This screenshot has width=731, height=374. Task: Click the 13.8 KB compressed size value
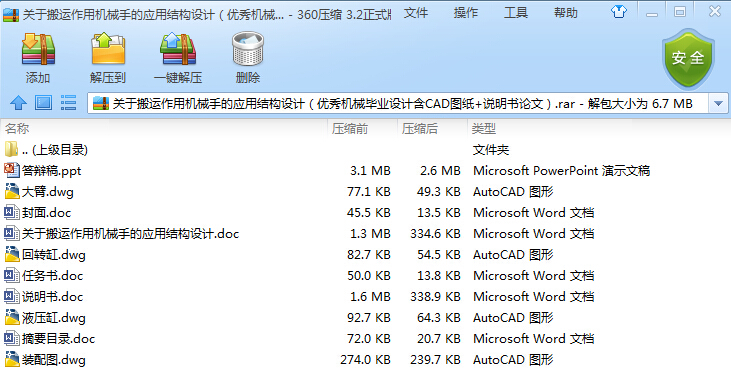click(439, 276)
